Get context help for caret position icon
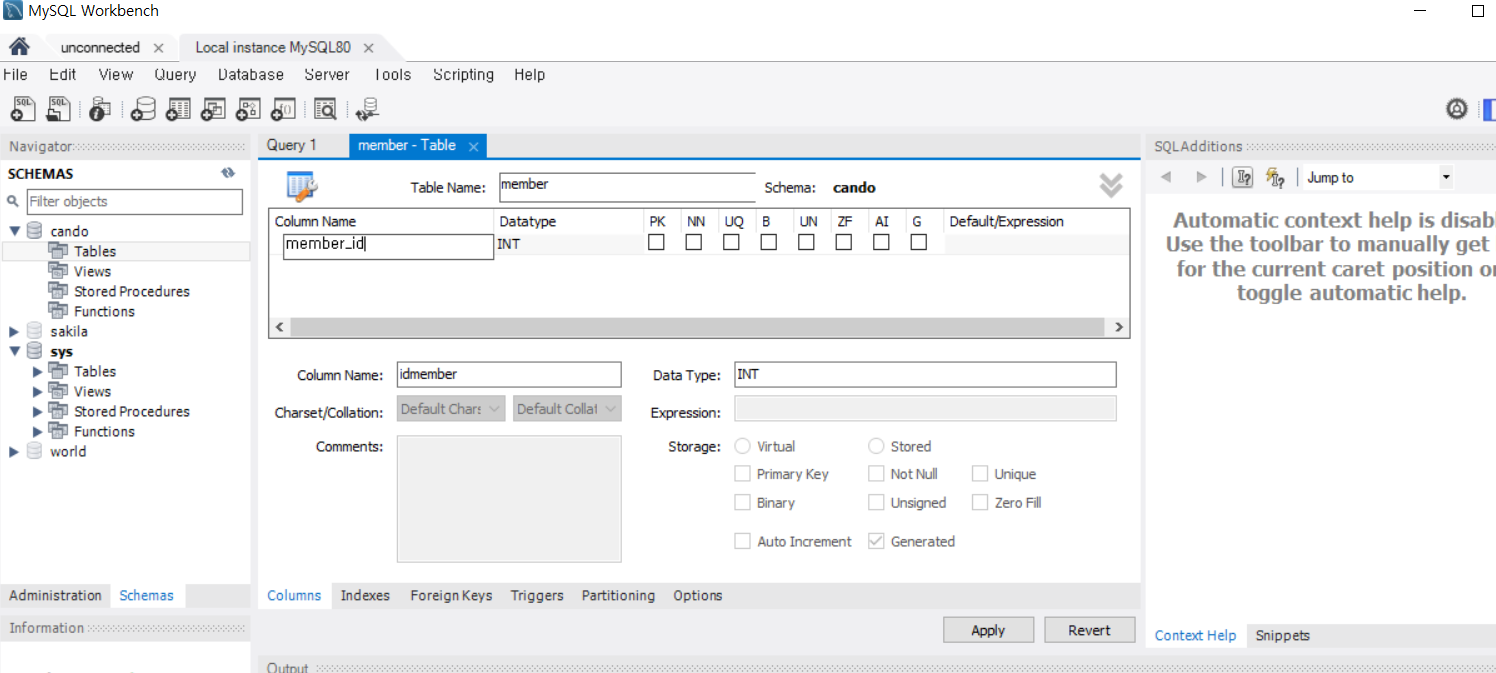The image size is (1496, 673). click(1242, 177)
